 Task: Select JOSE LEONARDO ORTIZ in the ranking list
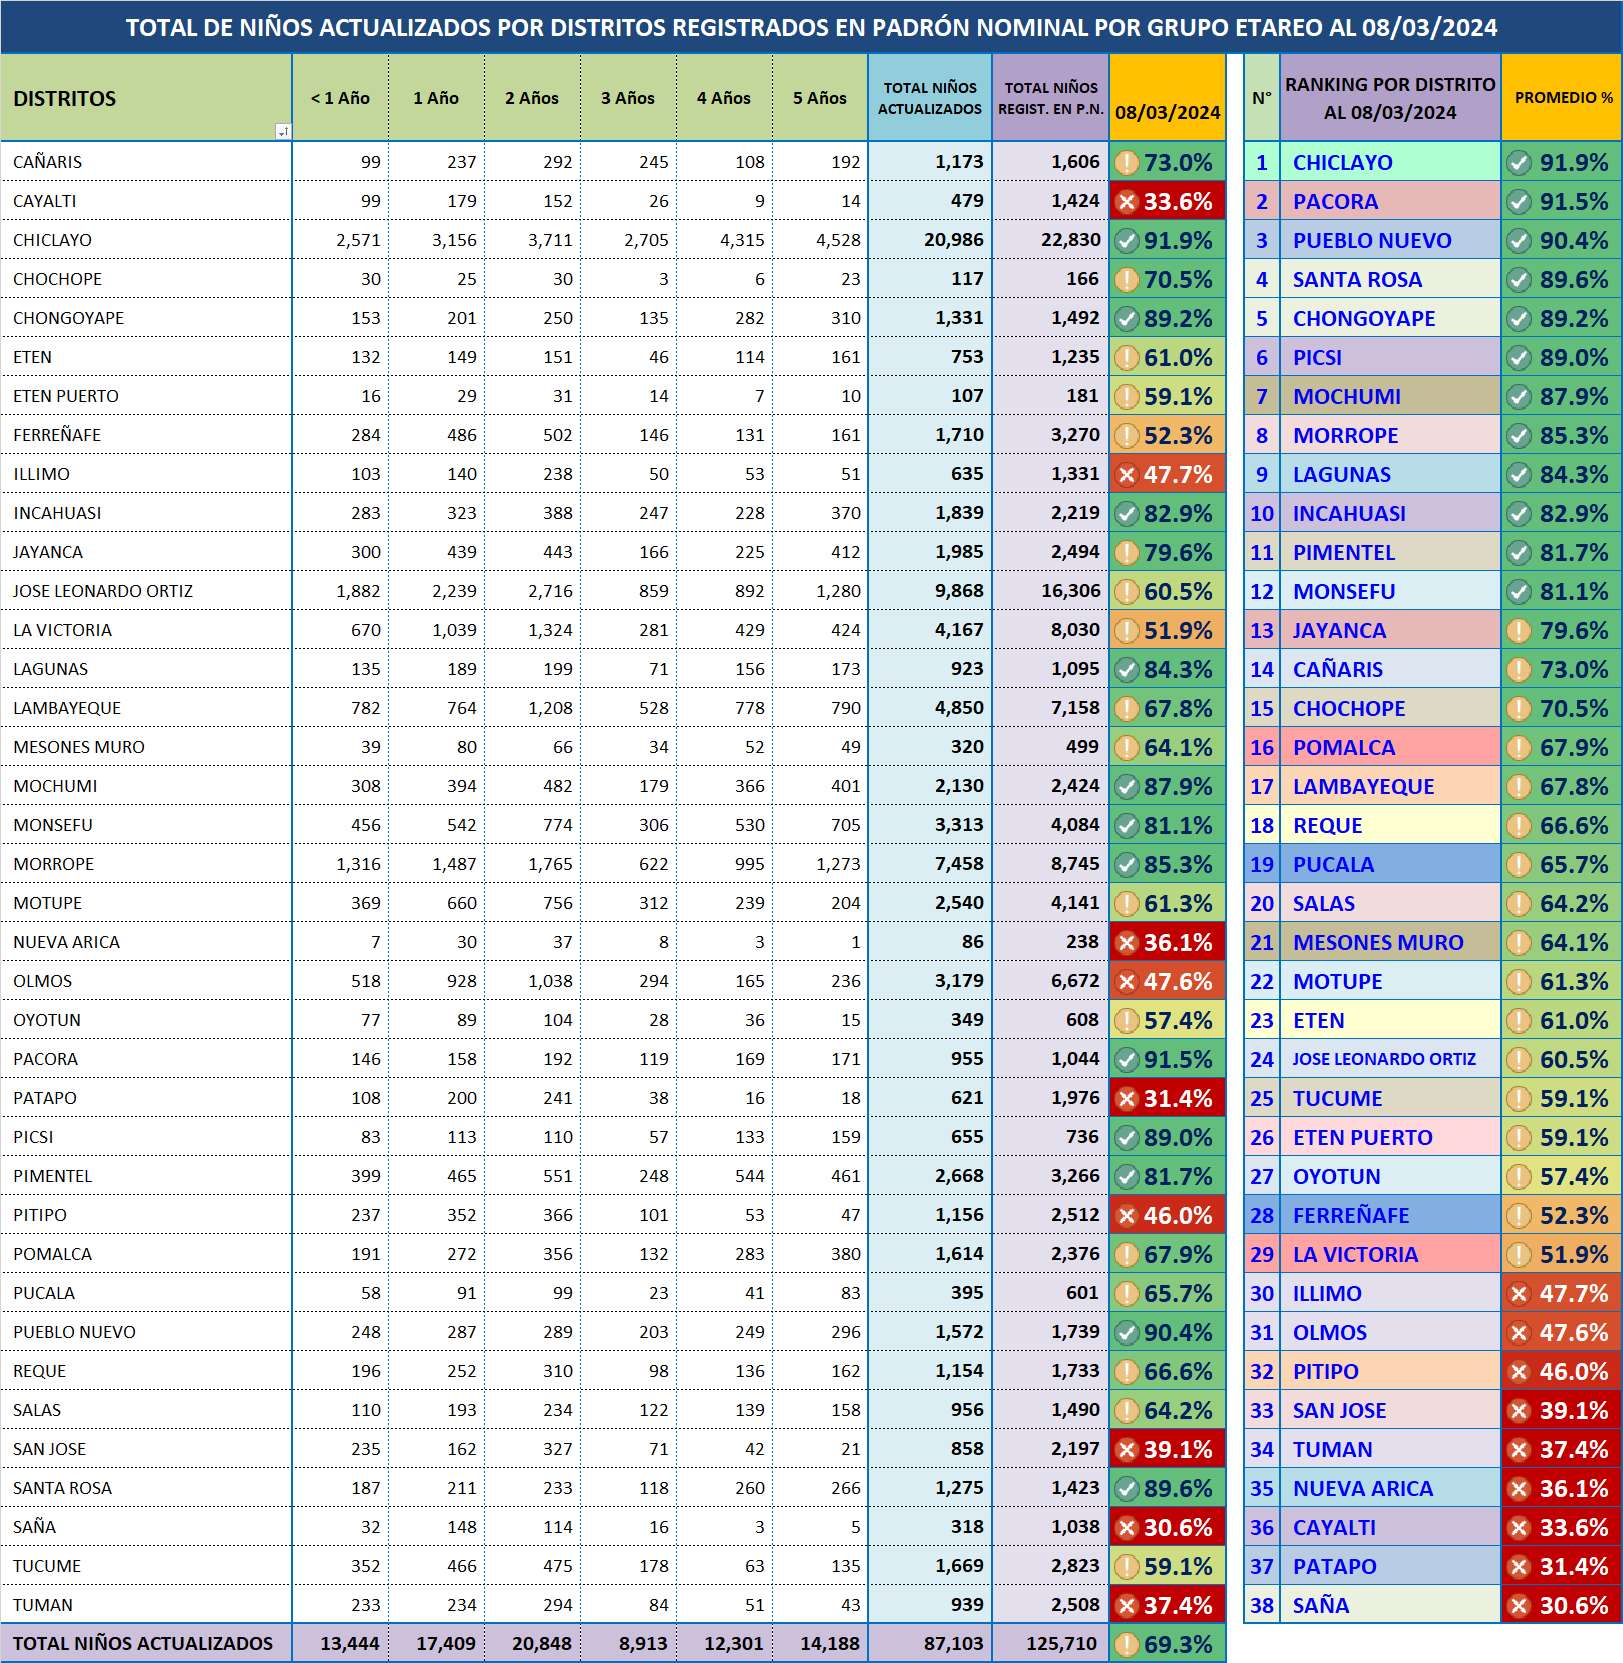coord(1384,1059)
